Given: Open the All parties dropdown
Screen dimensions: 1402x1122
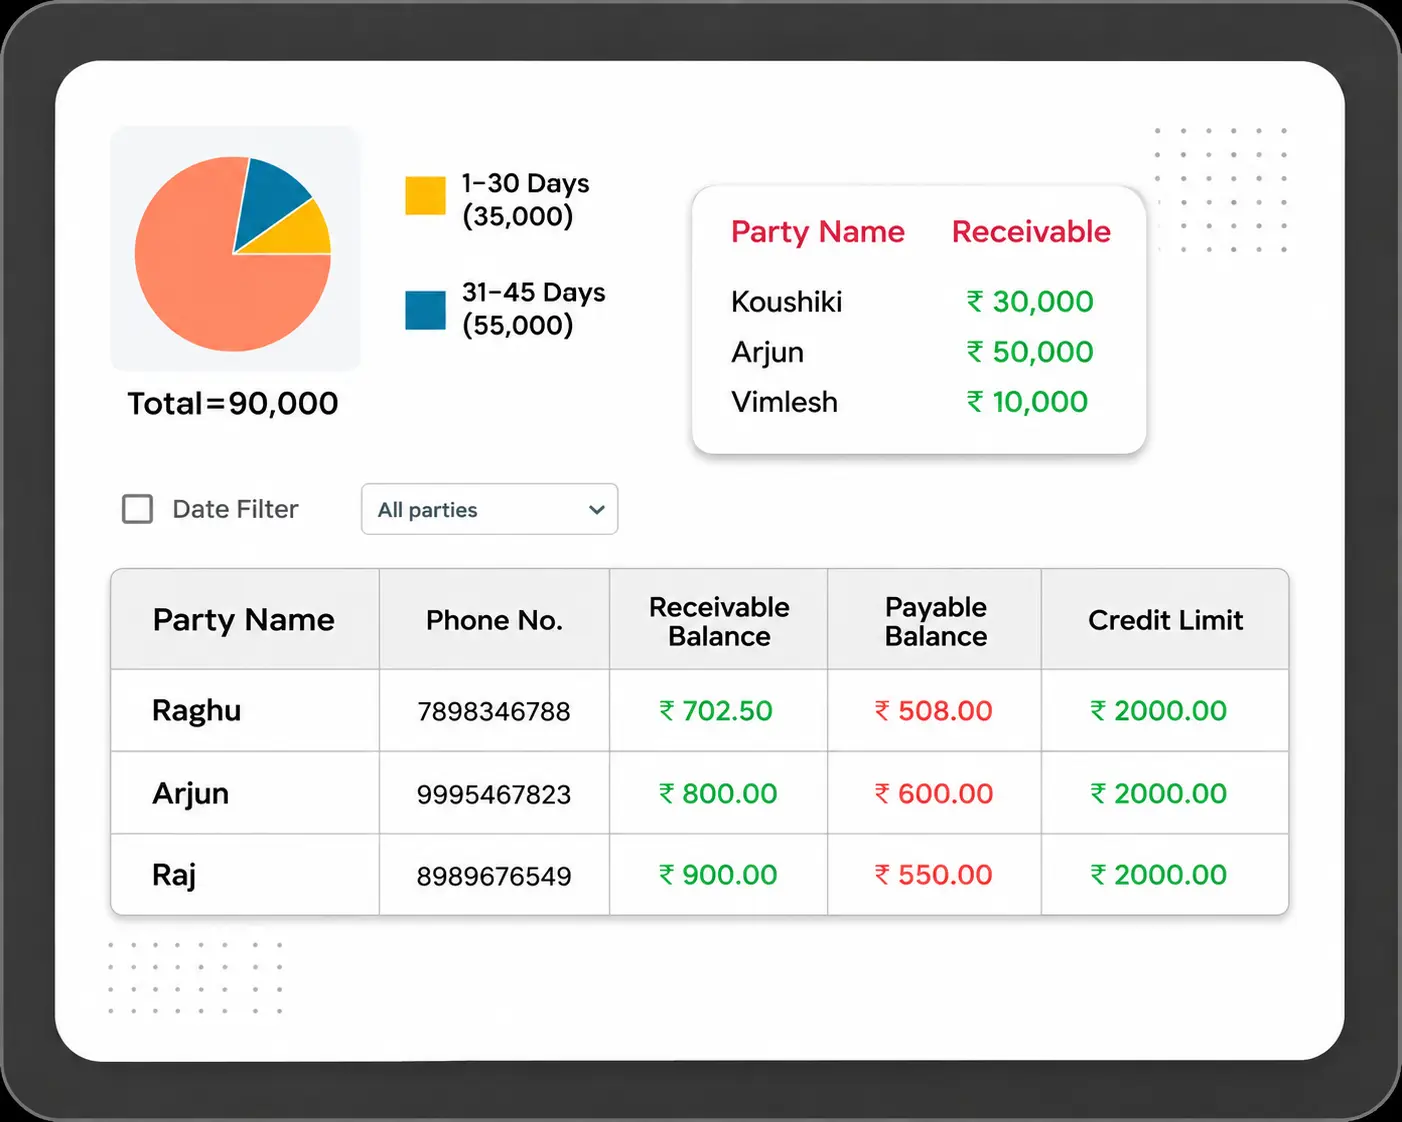Looking at the screenshot, I should 489,509.
